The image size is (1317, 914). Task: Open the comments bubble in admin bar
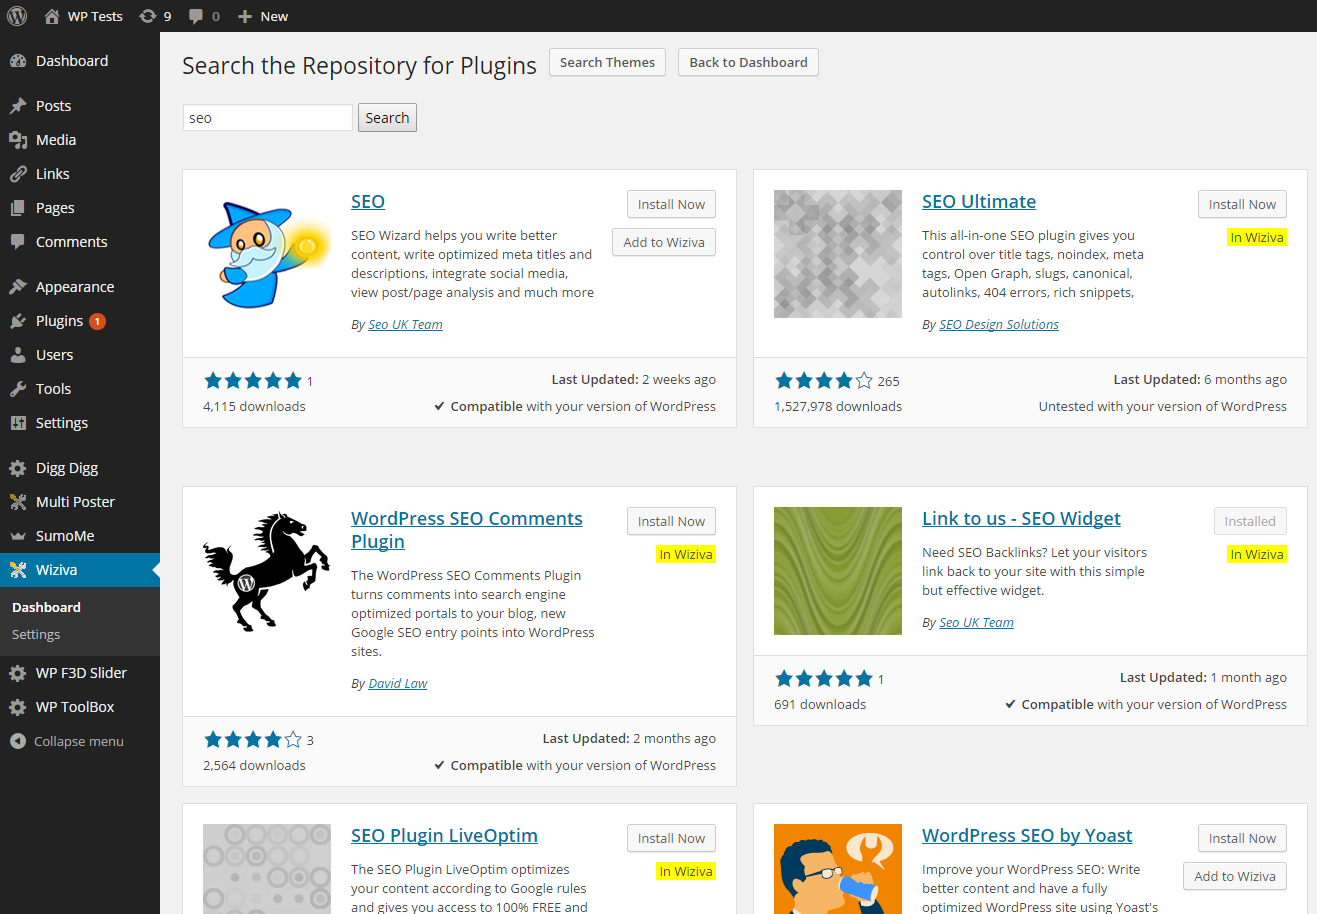pyautogui.click(x=196, y=16)
